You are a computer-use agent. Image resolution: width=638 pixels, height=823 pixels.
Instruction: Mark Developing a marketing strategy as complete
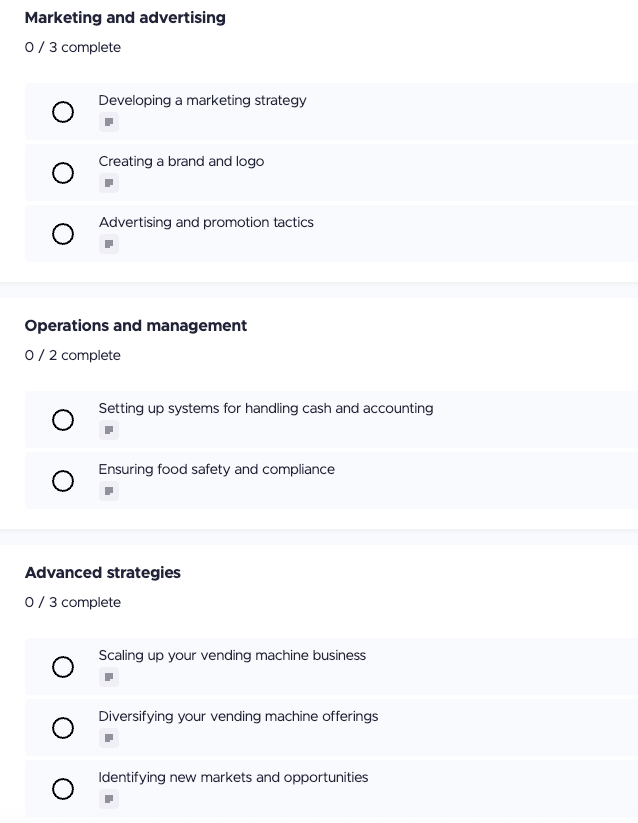tap(63, 112)
